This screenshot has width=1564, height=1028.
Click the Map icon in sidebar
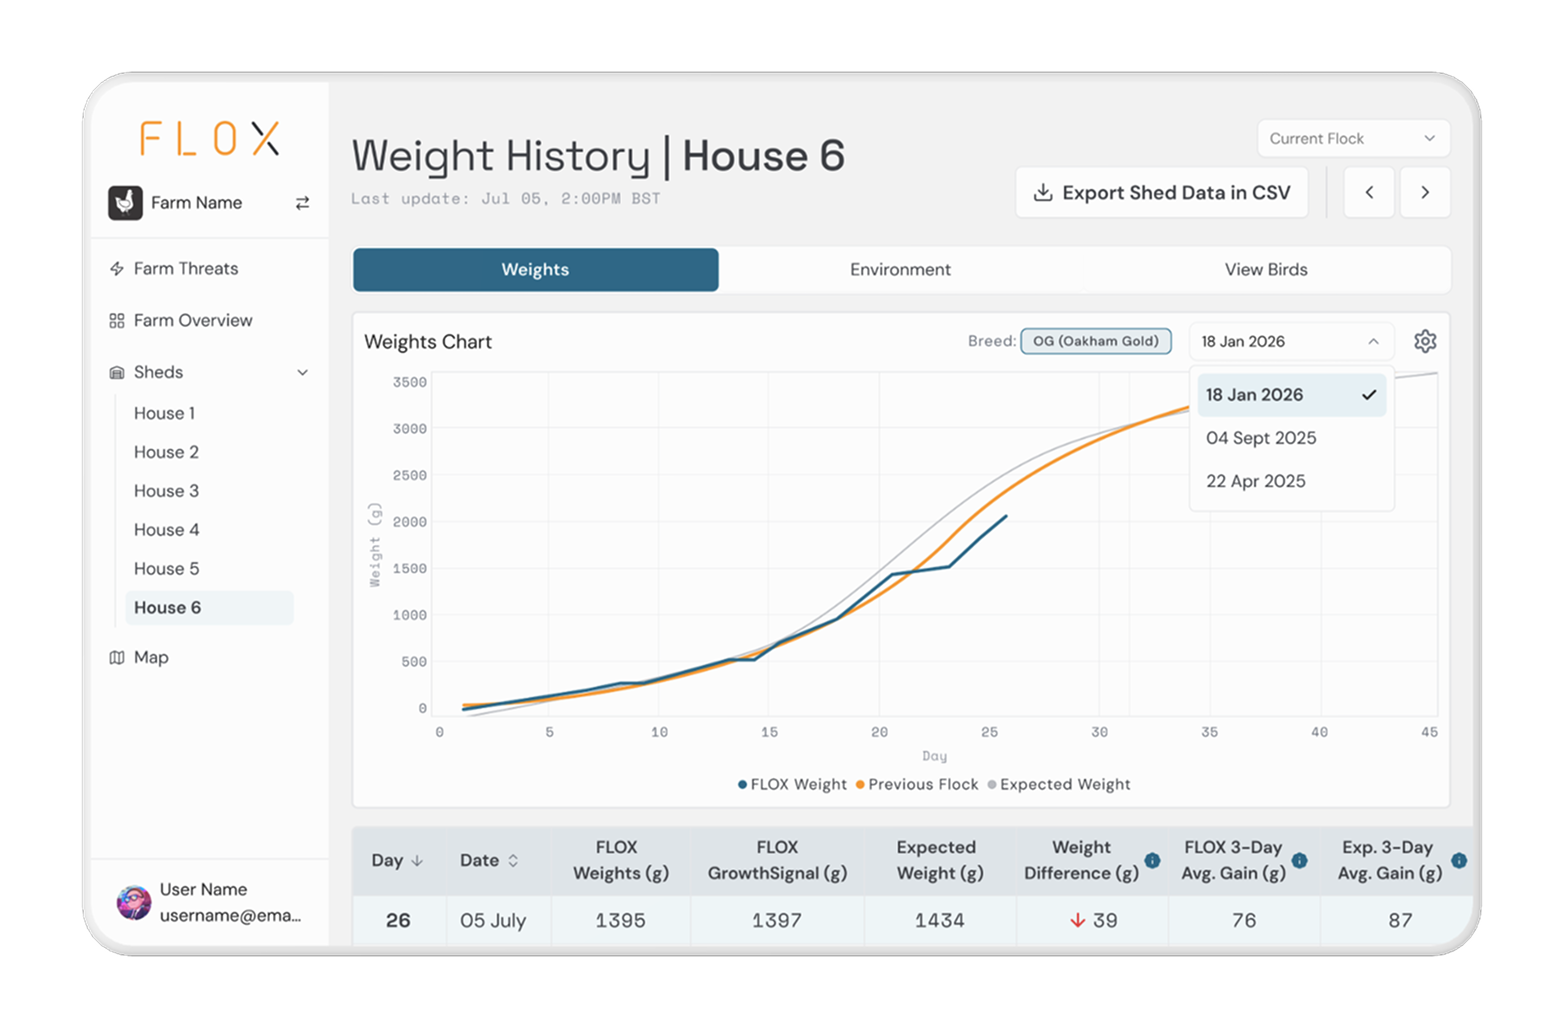(117, 657)
